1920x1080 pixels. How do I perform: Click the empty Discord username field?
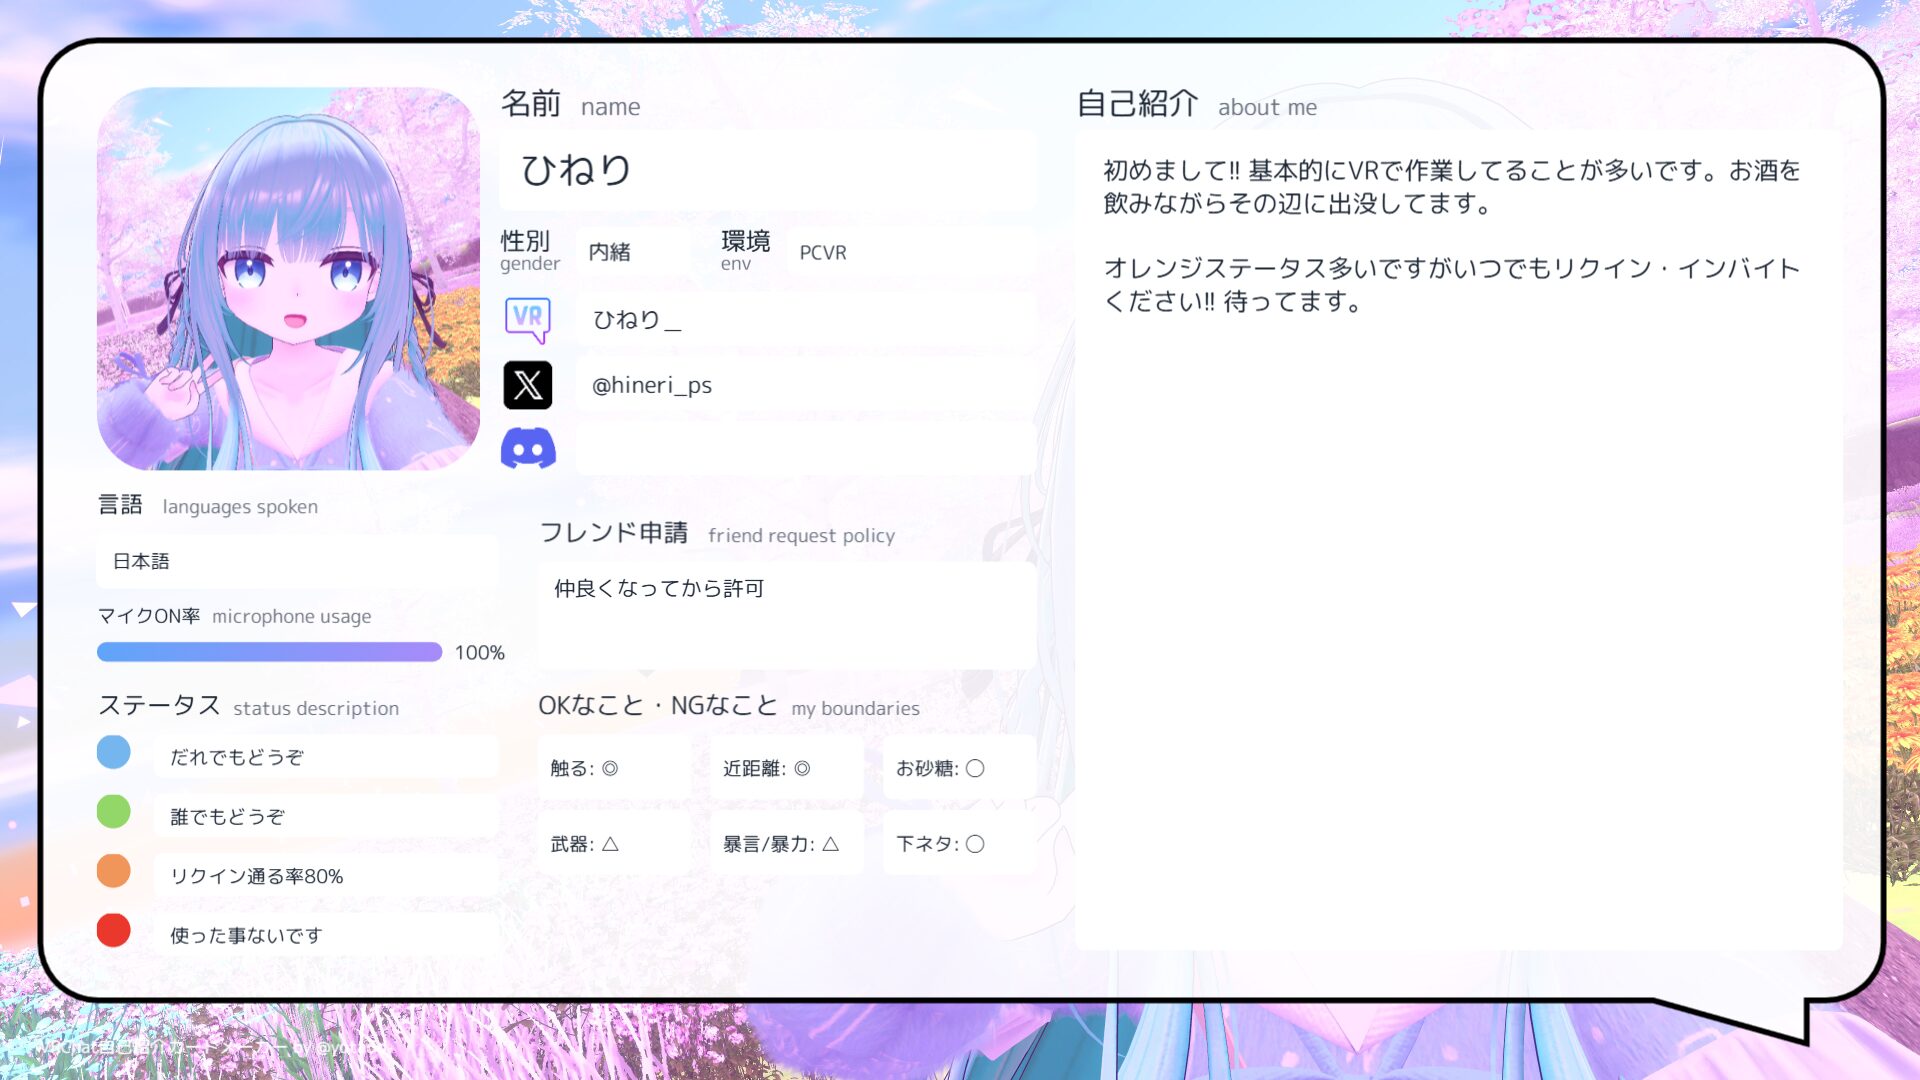coord(805,449)
